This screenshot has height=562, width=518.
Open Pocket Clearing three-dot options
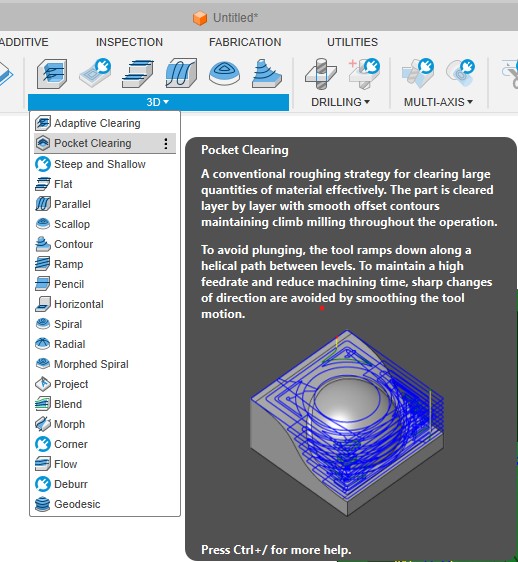coord(166,143)
